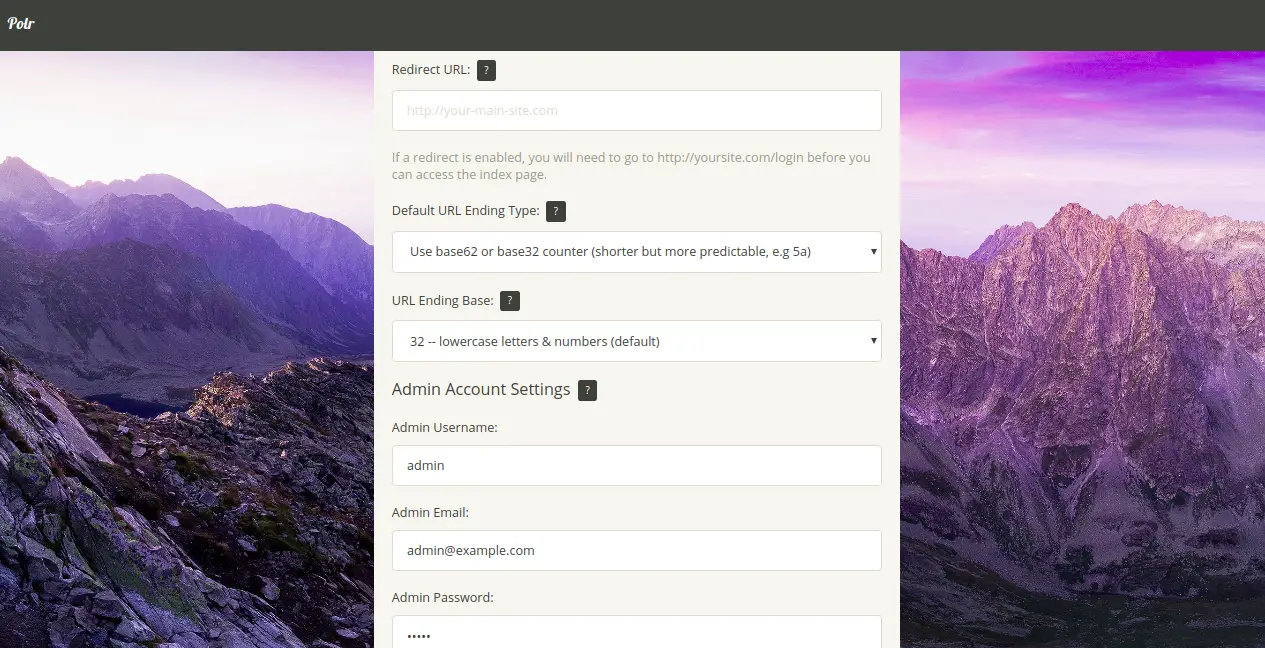Click the 'Admin Email:' label
This screenshot has width=1265, height=648.
pyautogui.click(x=430, y=512)
